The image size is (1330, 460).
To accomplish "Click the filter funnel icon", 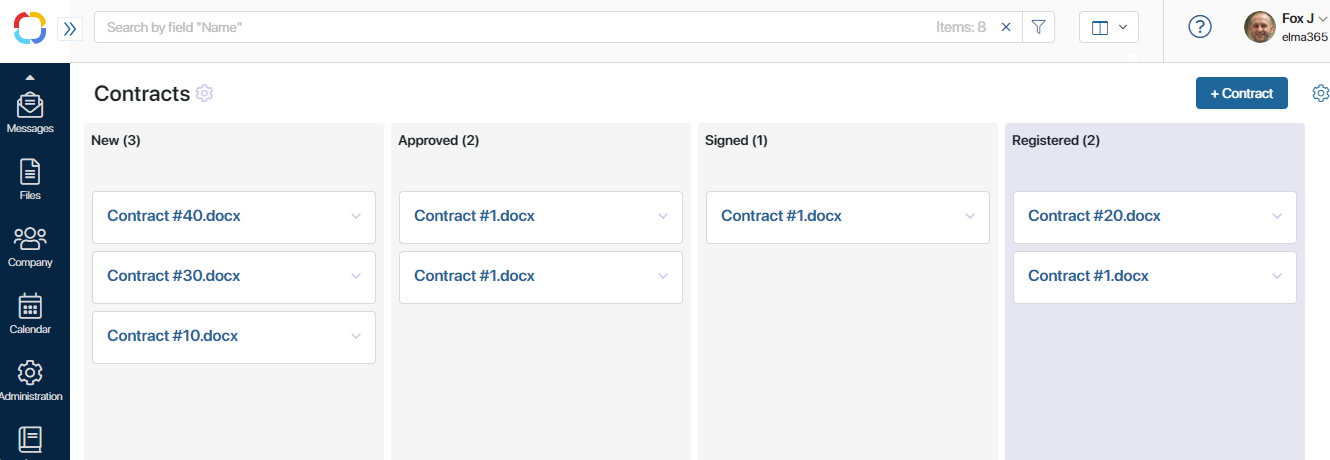I will pyautogui.click(x=1039, y=27).
